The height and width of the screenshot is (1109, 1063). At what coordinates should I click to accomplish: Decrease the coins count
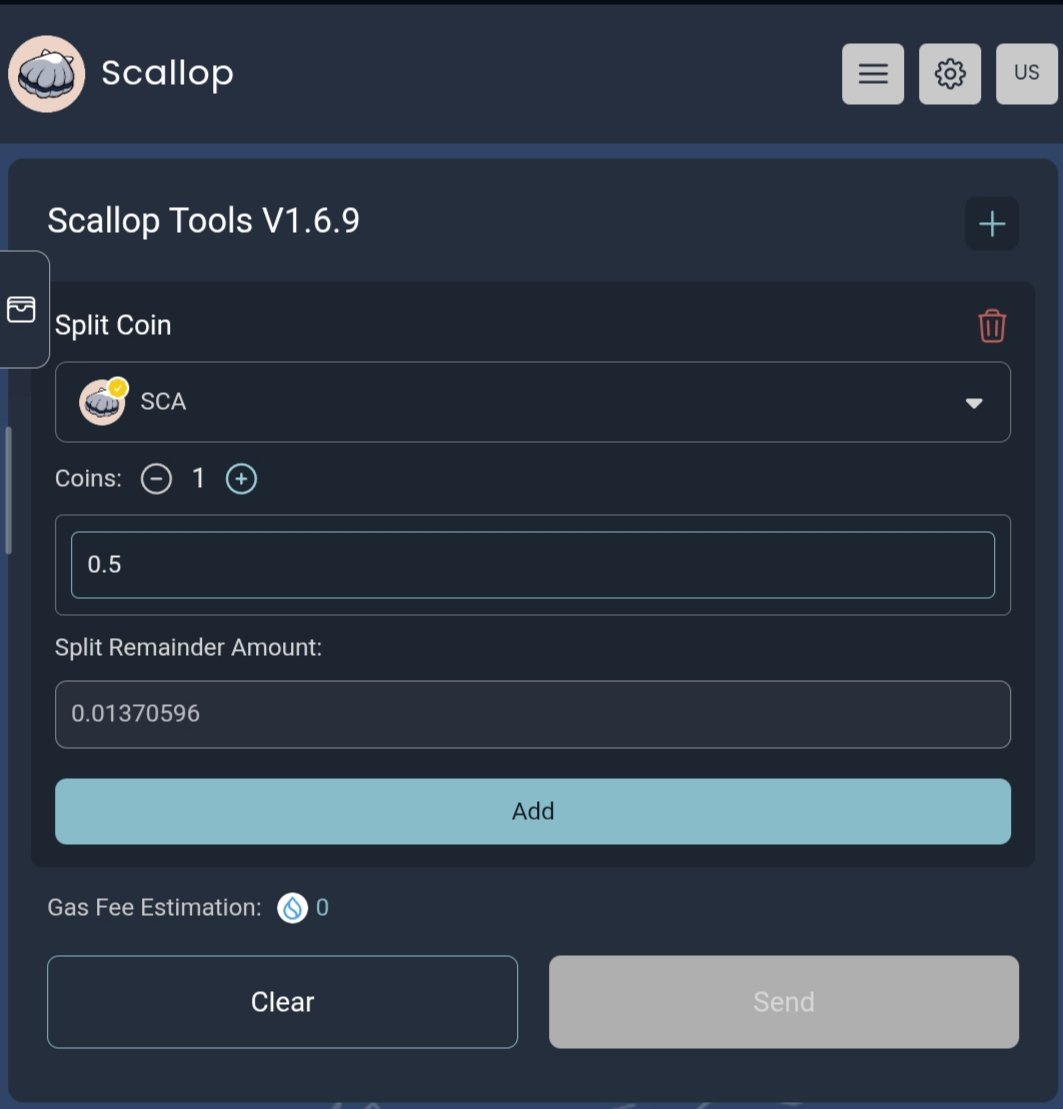[156, 479]
